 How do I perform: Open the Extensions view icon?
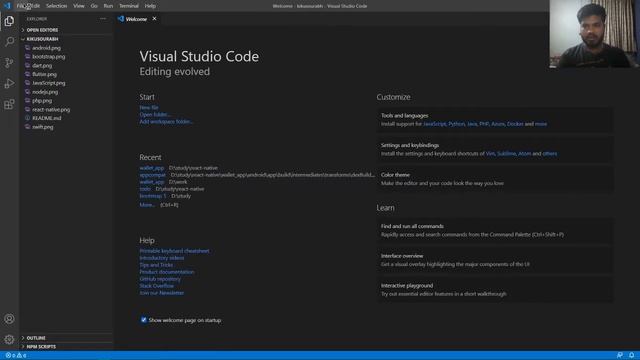click(9, 104)
